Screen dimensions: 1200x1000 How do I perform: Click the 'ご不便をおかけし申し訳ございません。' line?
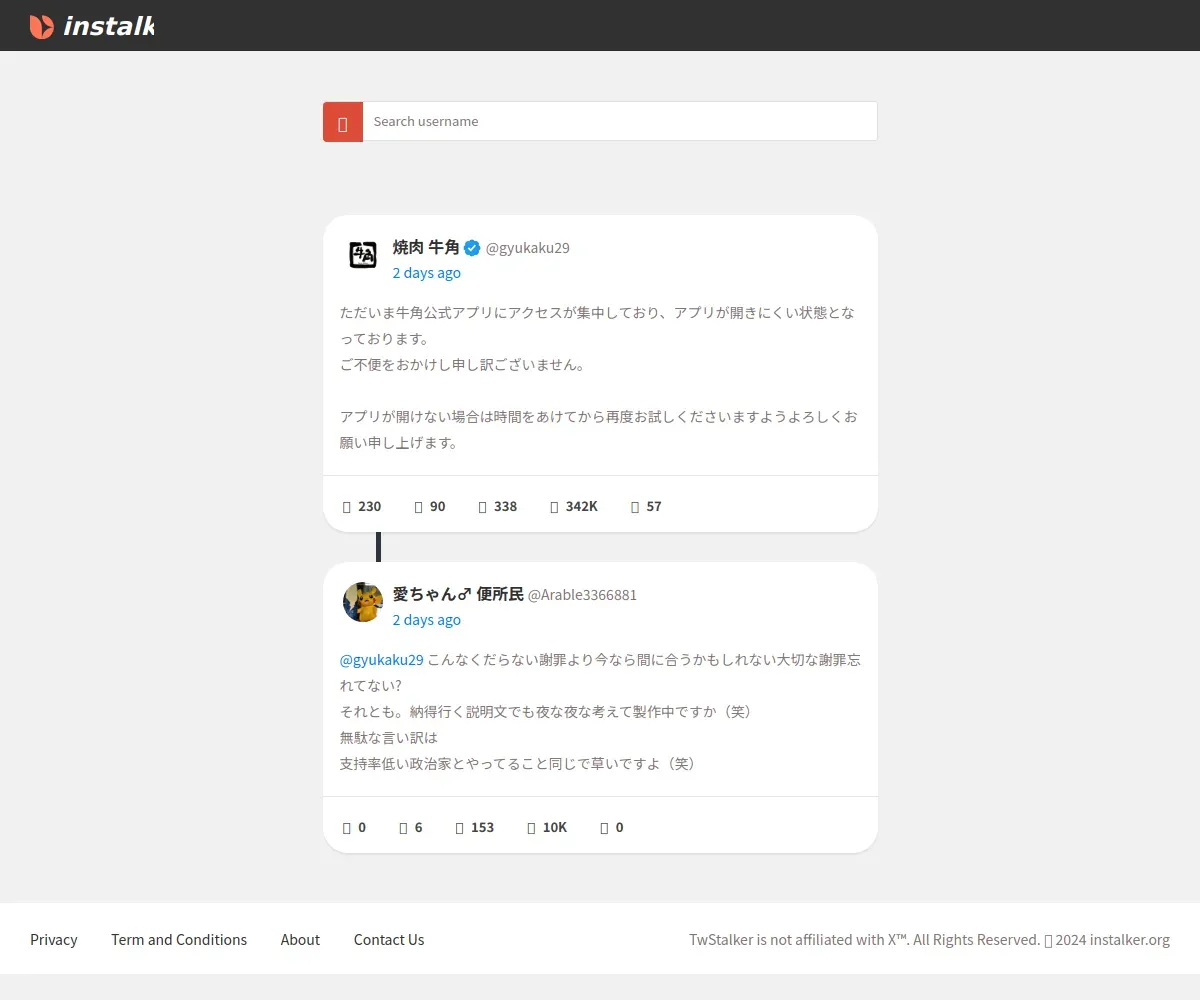463,365
